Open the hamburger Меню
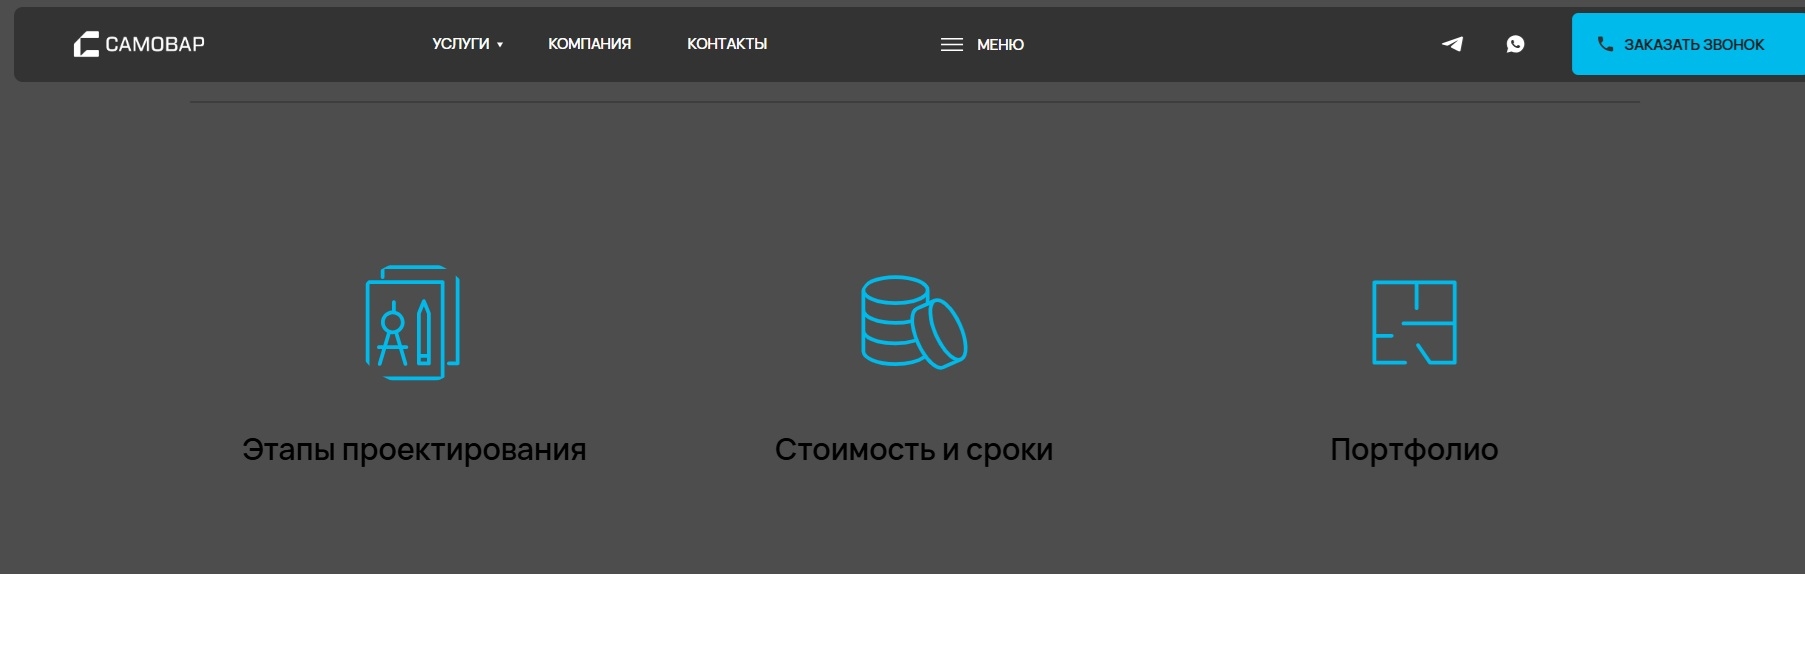Viewport: 1805px width, 648px height. tap(982, 45)
